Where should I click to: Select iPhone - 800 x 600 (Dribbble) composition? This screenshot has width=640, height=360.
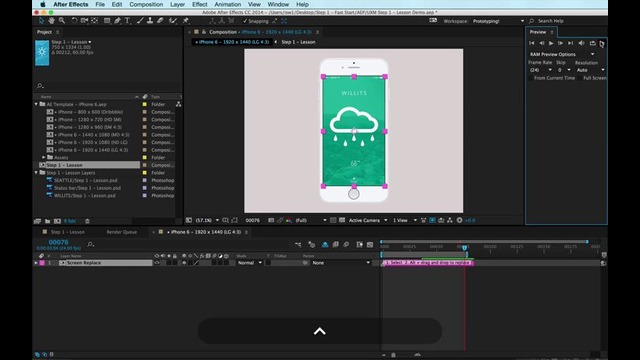[x=90, y=112]
